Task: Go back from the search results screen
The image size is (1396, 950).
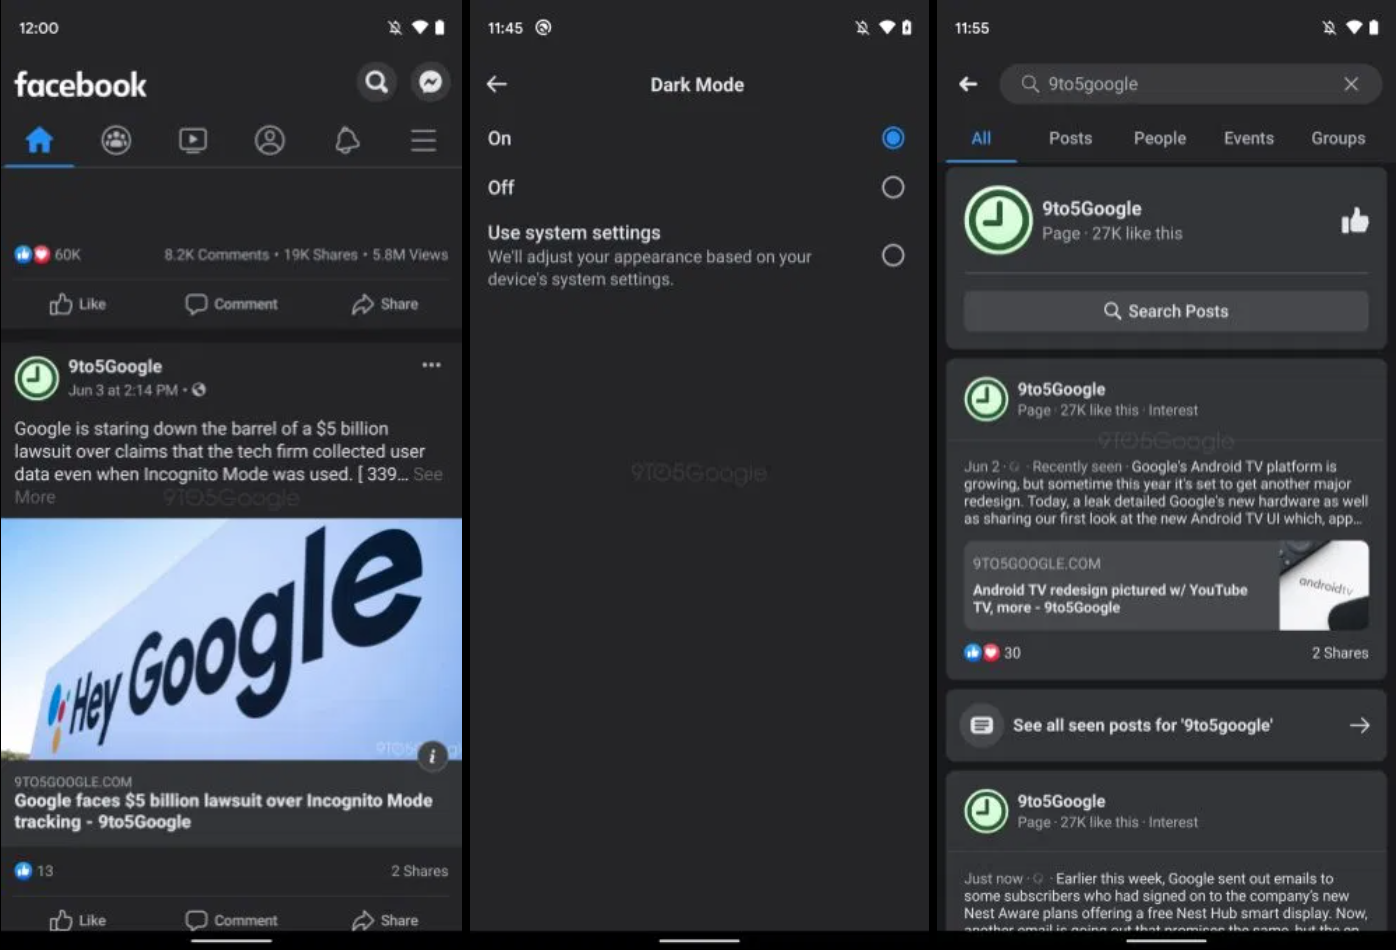Action: [968, 84]
